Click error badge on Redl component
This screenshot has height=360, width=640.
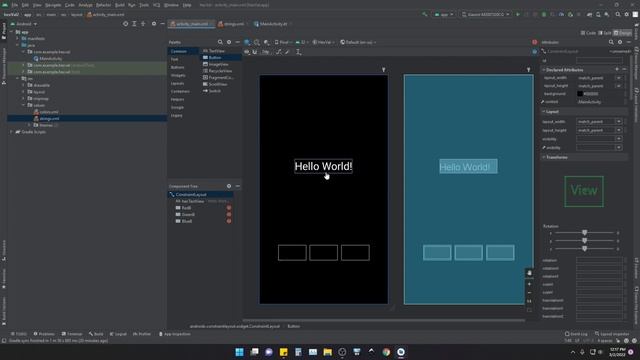point(229,208)
